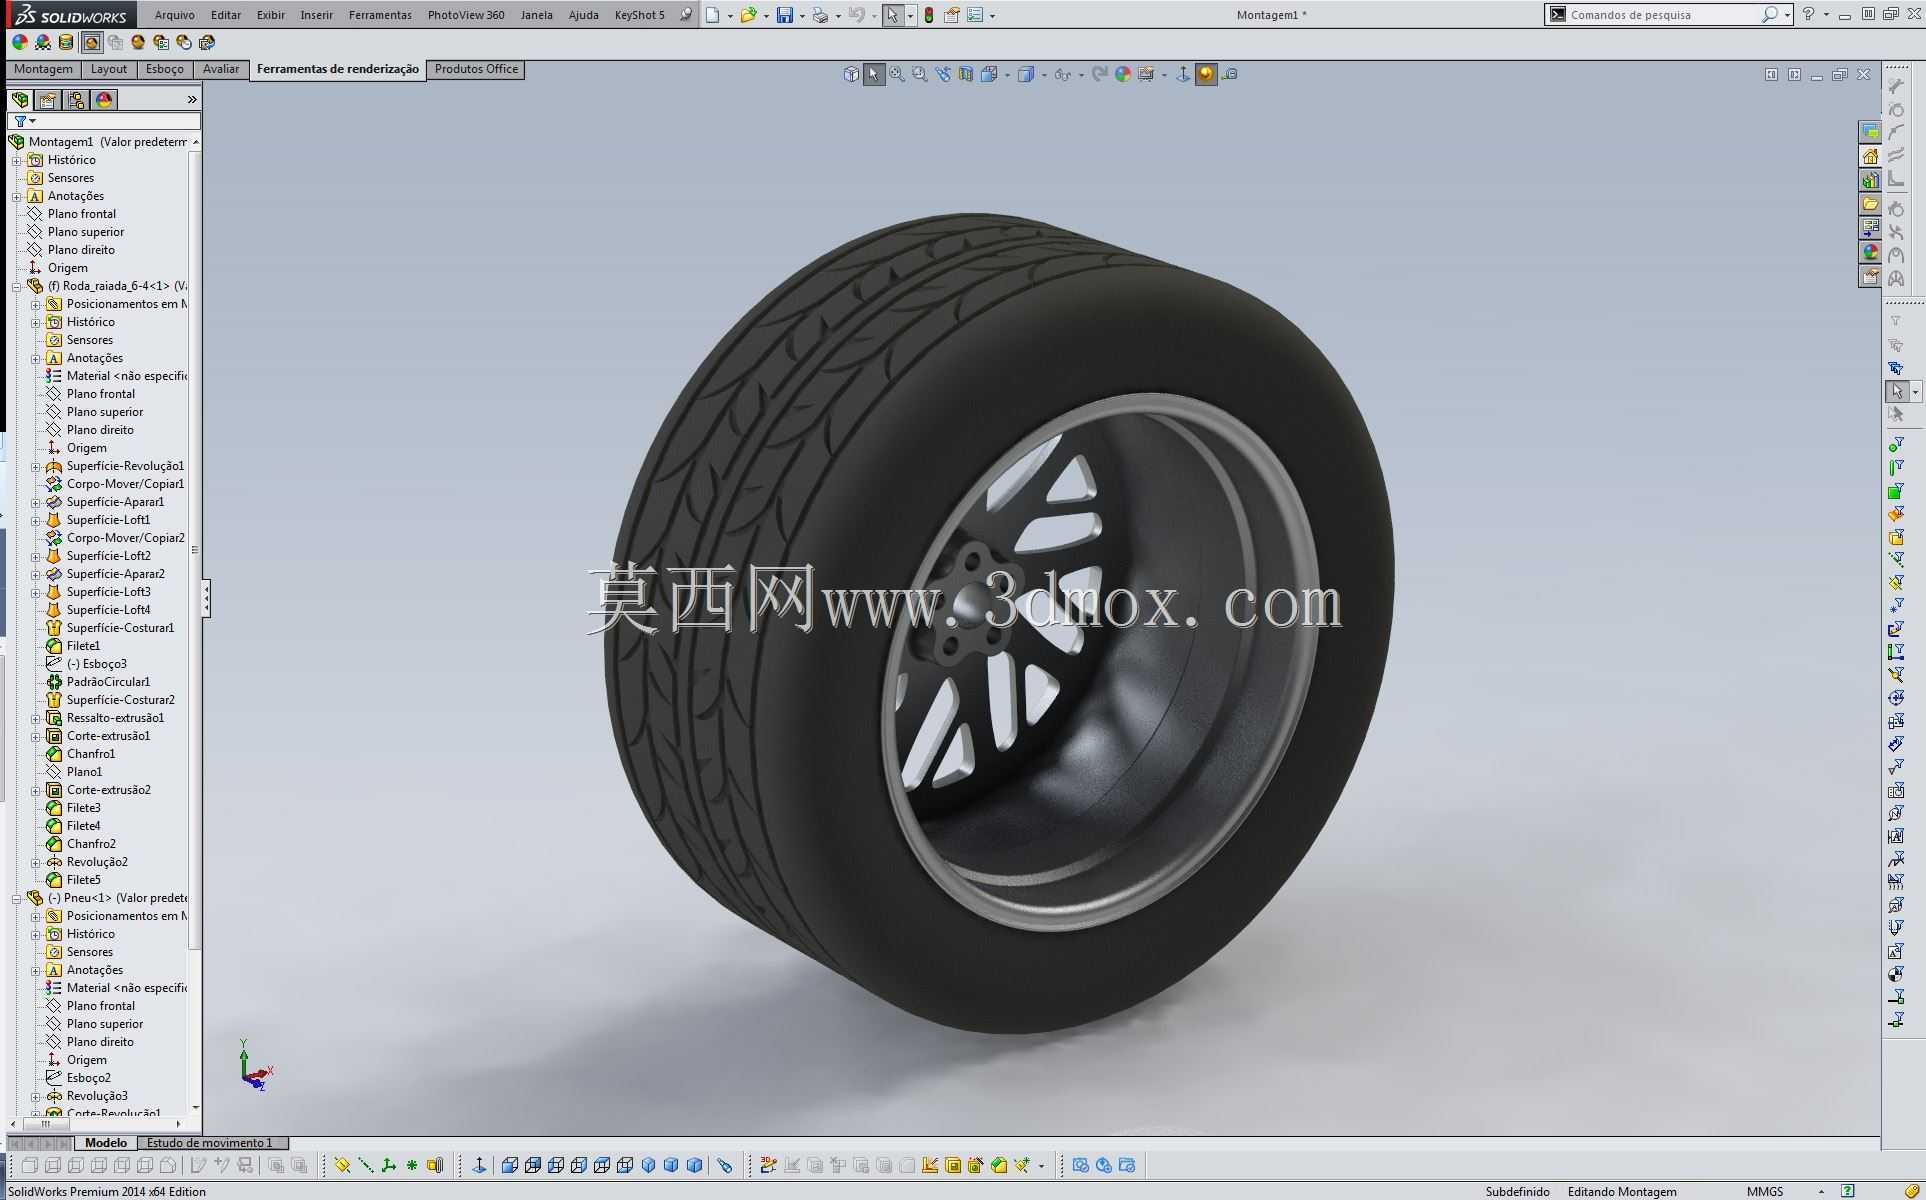Select the Chanfro2 feature in tree
The height and width of the screenshot is (1200, 1926).
[x=91, y=844]
